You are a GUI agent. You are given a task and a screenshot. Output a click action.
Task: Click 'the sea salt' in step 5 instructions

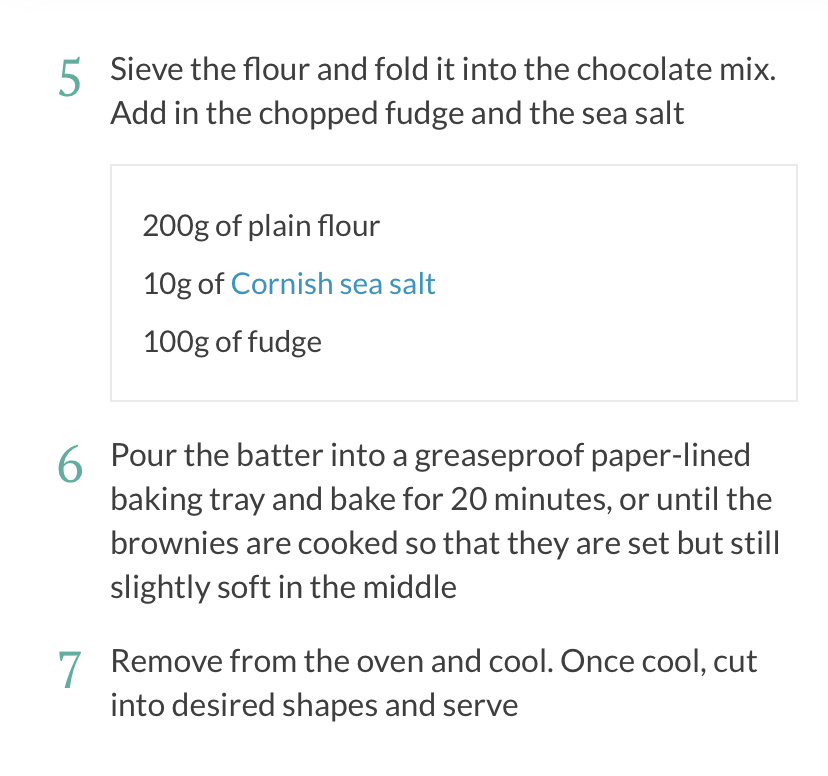click(x=607, y=113)
